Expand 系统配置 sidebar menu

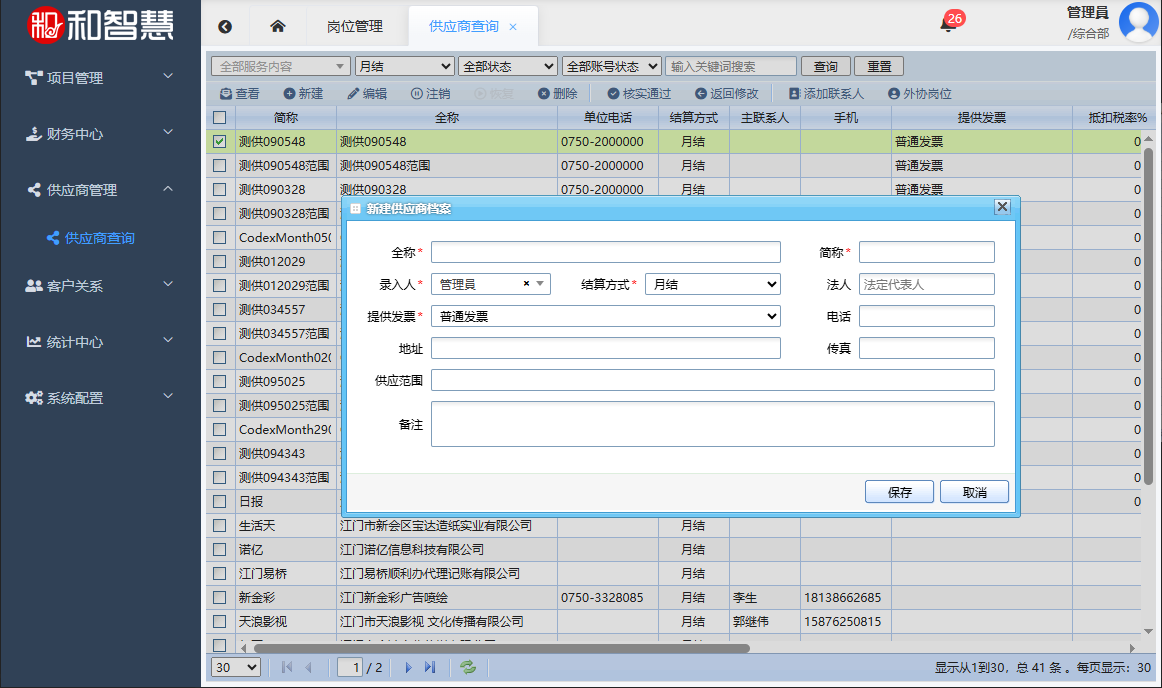click(99, 398)
